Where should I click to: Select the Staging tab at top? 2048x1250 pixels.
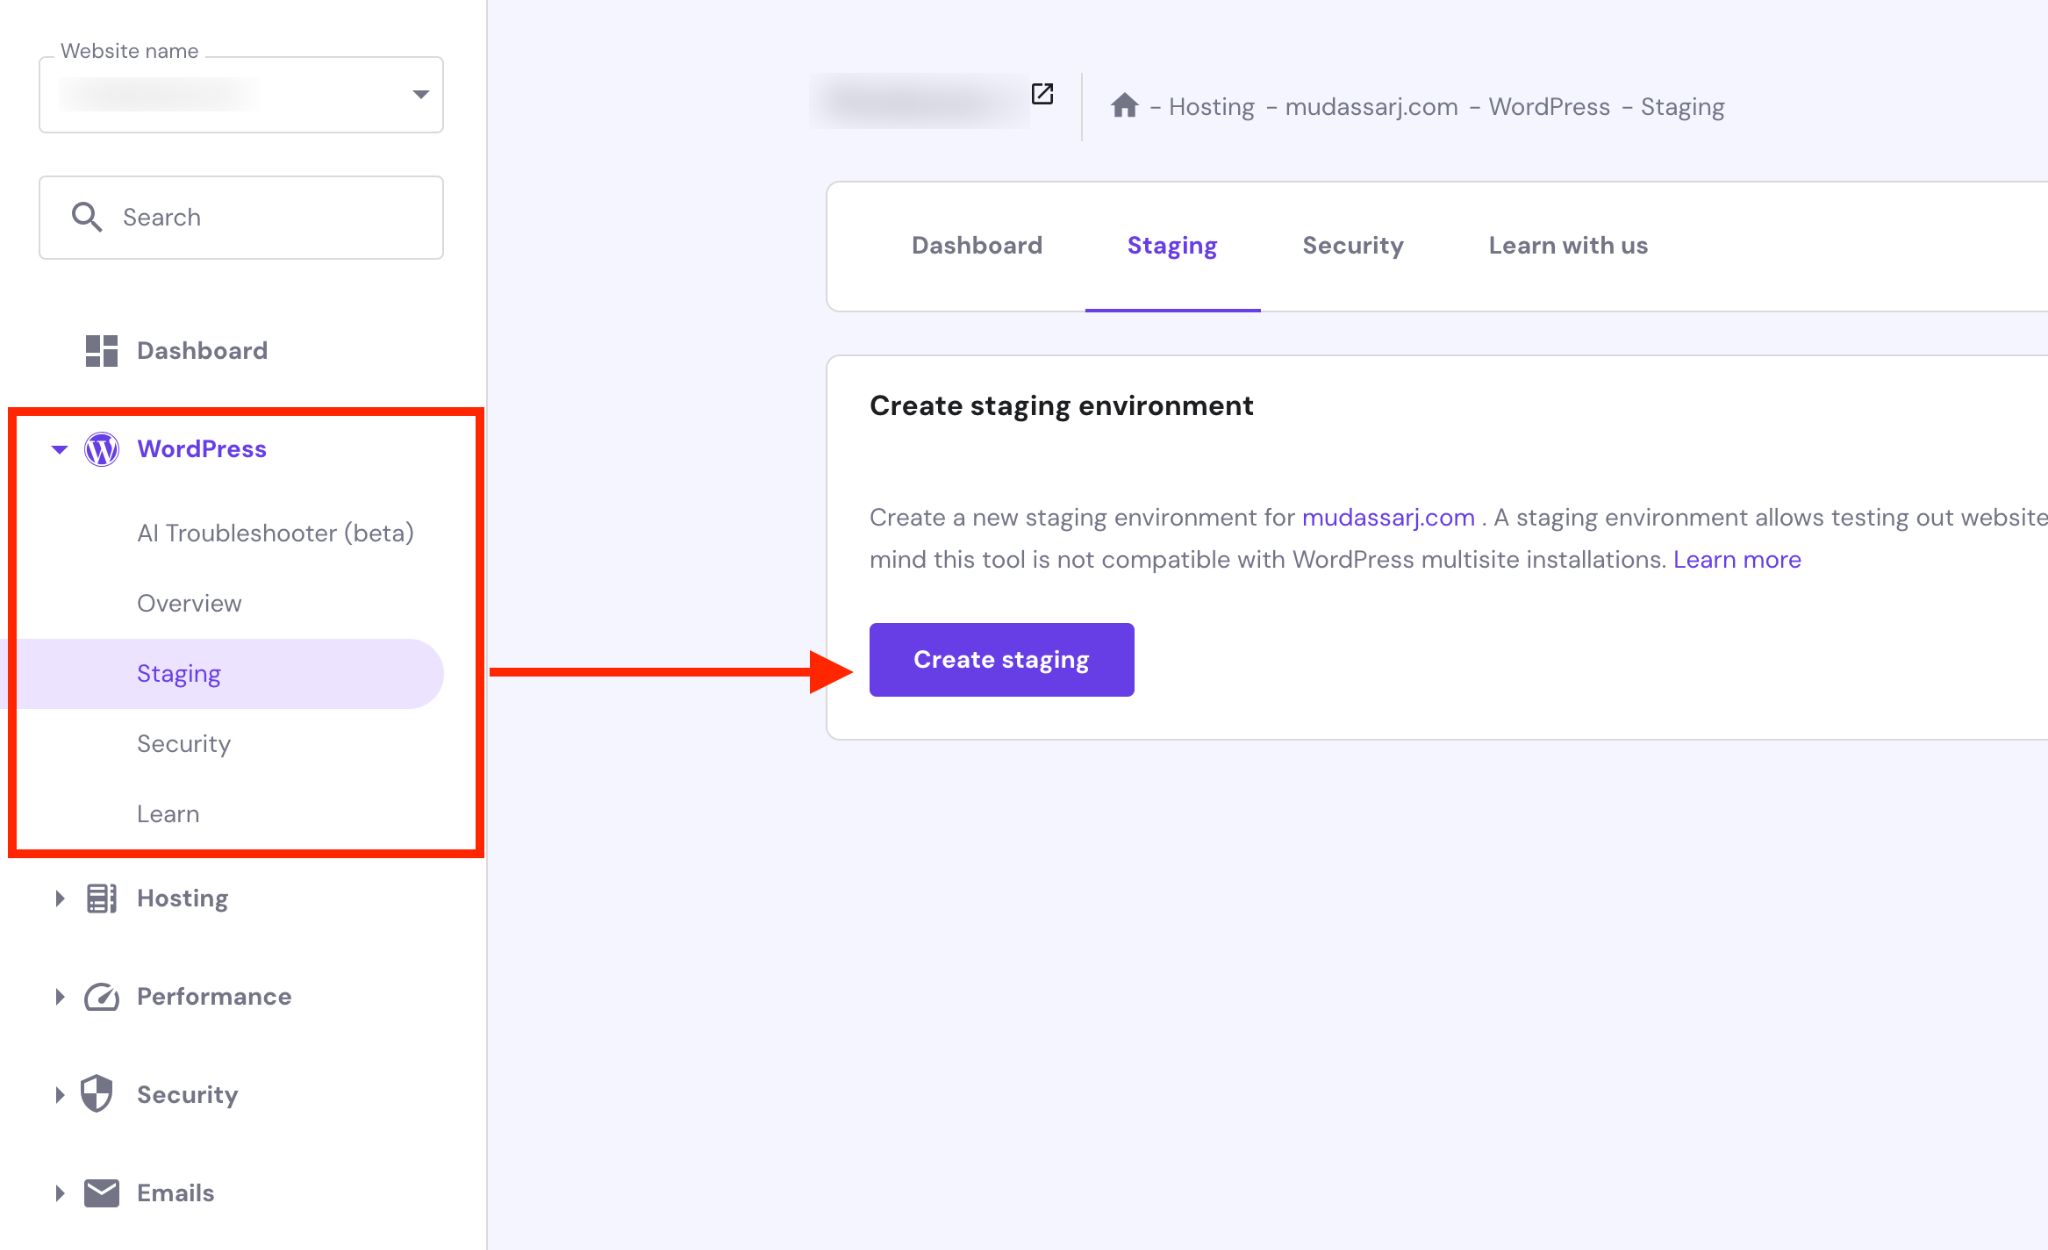1170,246
